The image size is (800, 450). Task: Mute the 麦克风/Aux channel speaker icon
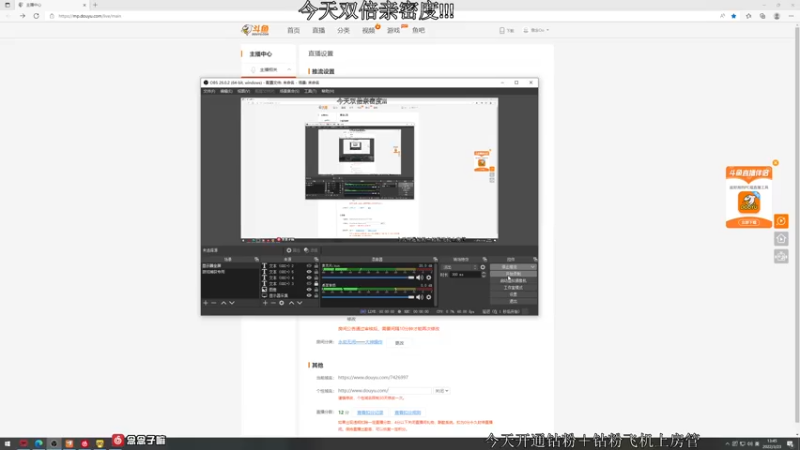[x=419, y=278]
